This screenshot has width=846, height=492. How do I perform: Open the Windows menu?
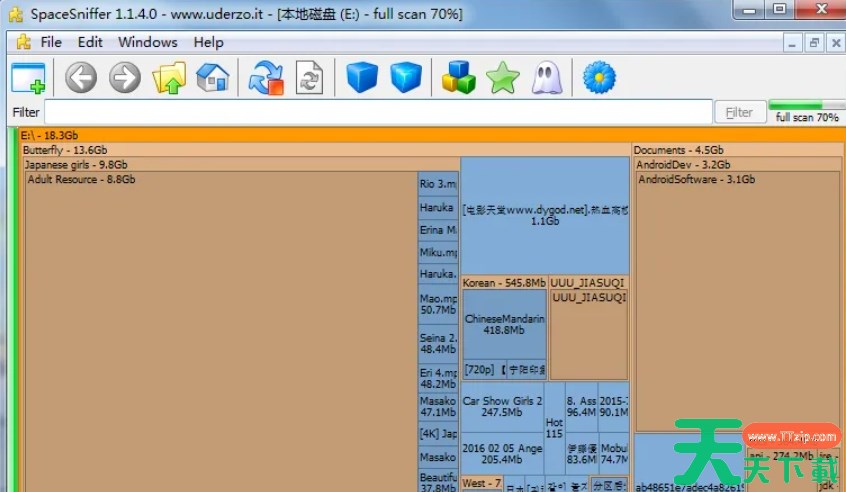coord(147,42)
